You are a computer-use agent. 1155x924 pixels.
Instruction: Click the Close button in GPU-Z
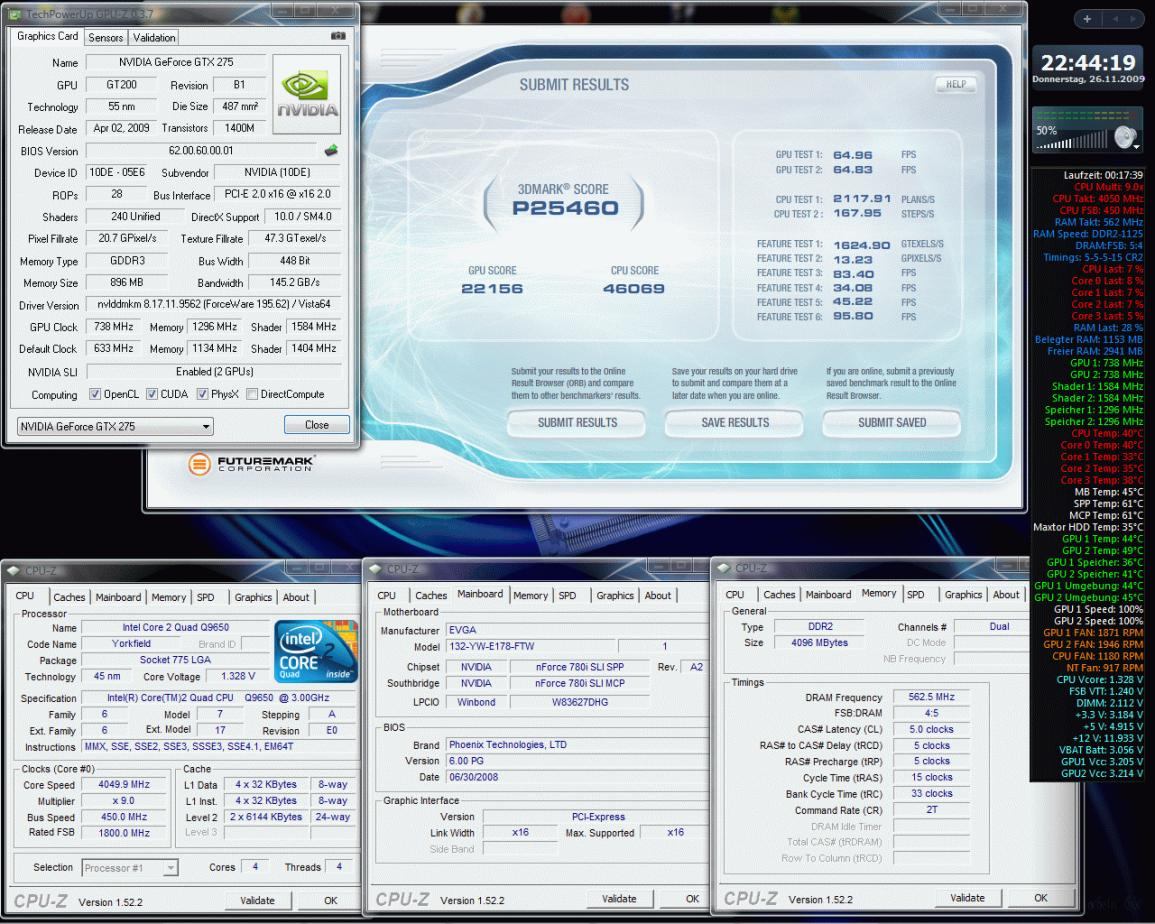pyautogui.click(x=317, y=424)
